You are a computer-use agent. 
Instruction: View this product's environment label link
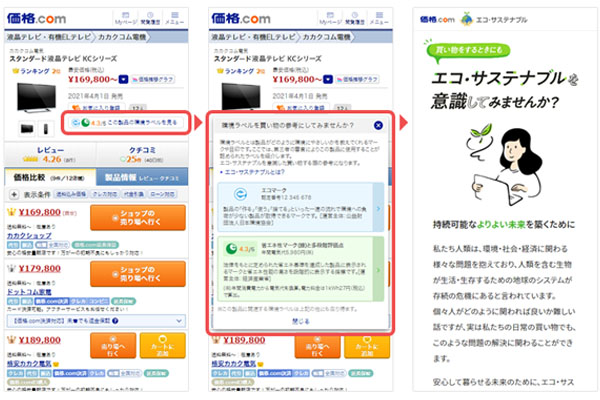(x=126, y=122)
